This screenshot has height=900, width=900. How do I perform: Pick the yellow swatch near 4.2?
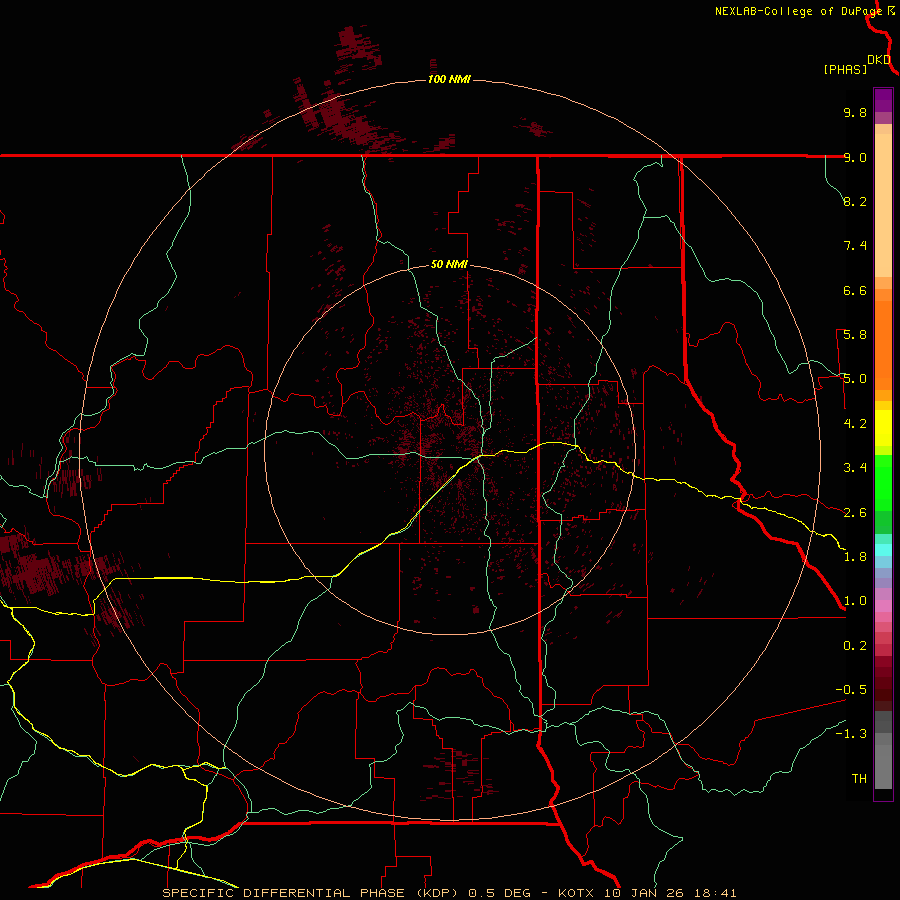coord(883,428)
